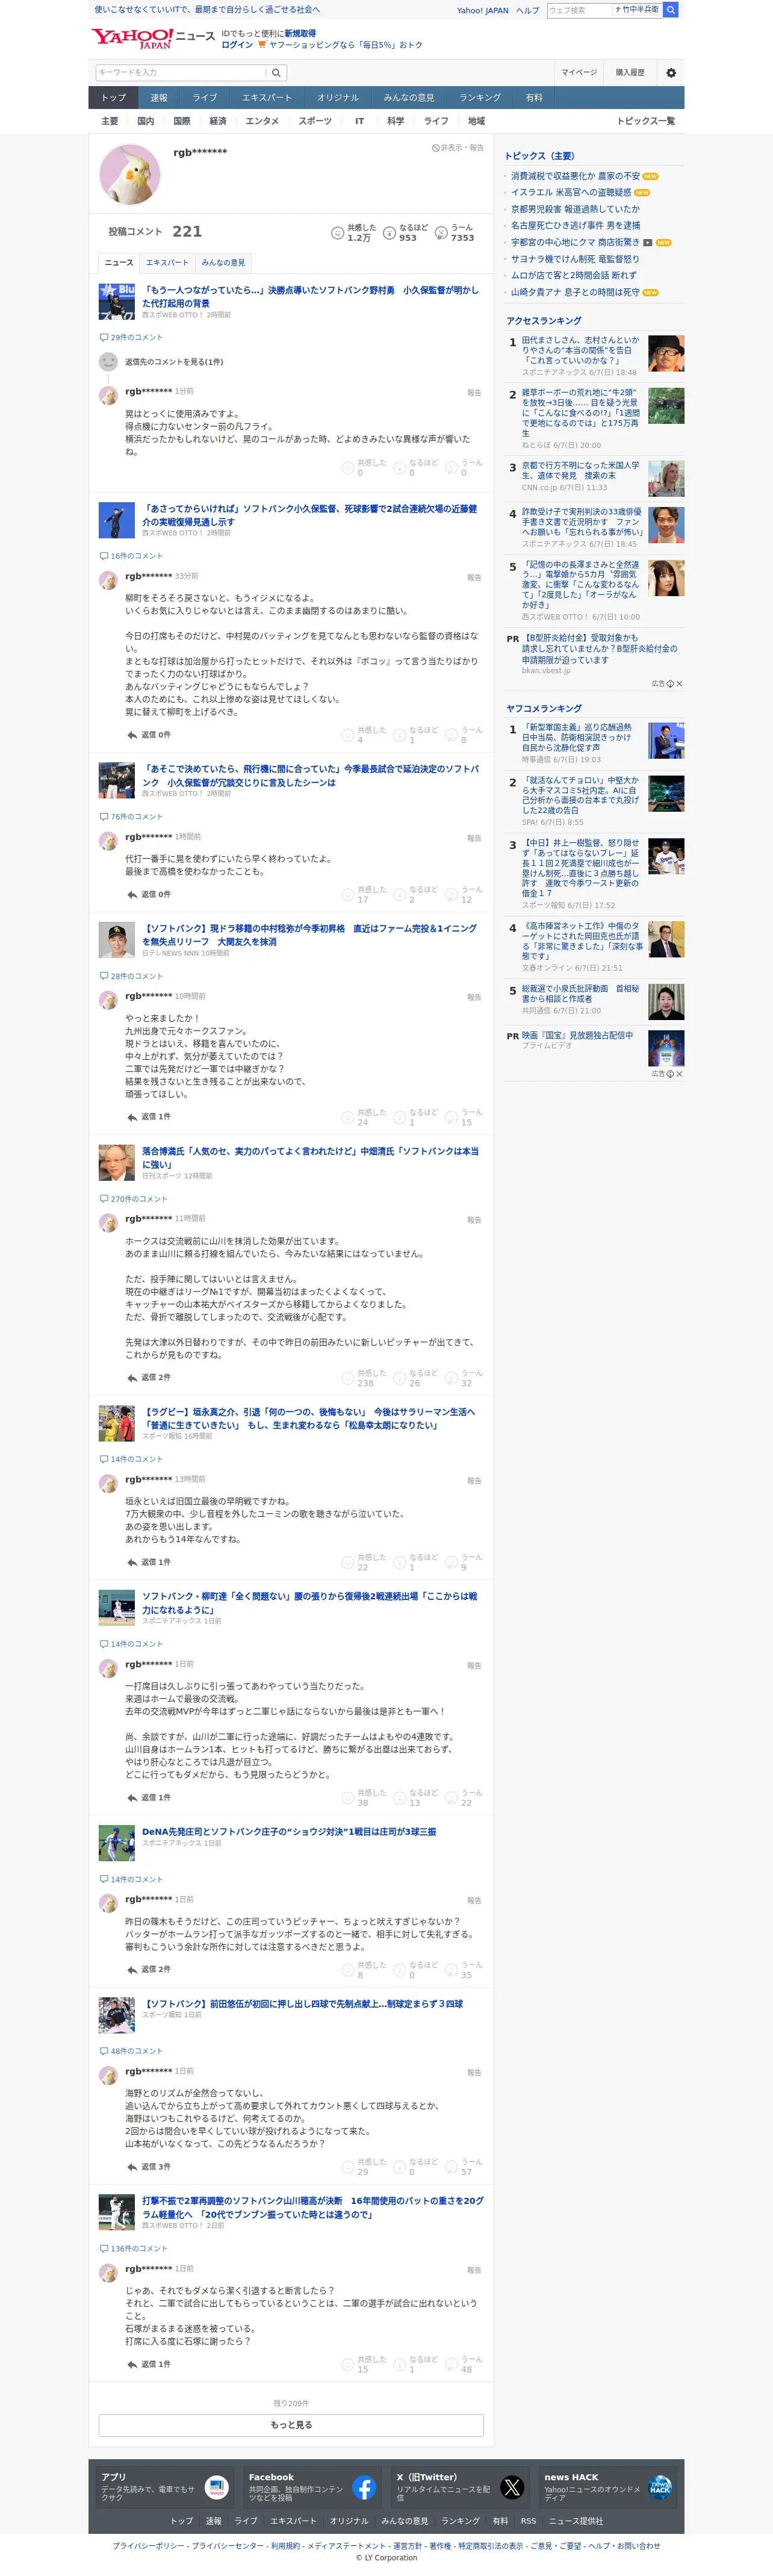Select the IT category
The image size is (773, 2576).
[x=359, y=121]
